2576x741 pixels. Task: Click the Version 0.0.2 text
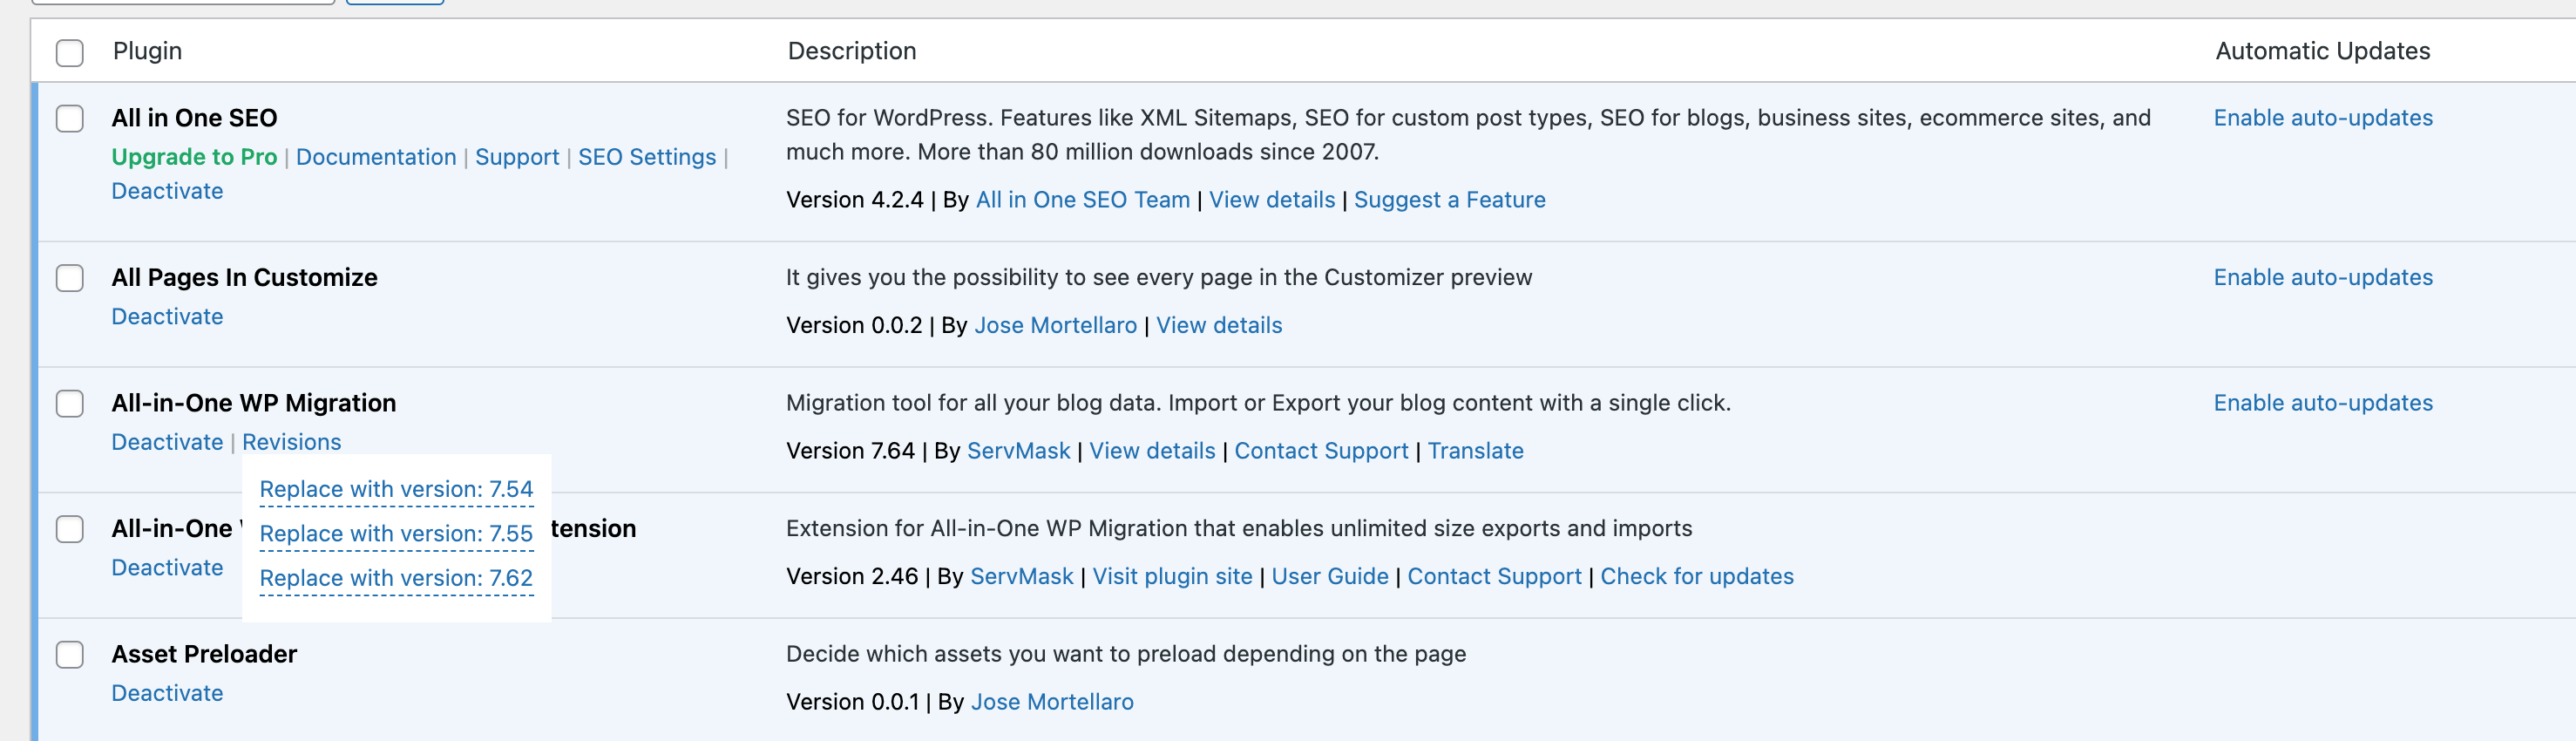(854, 325)
